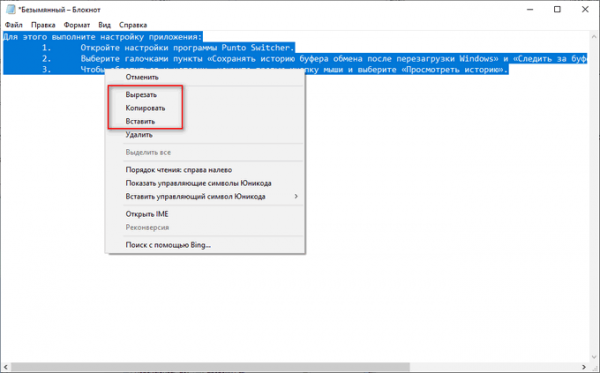This screenshot has height=373, width=600.
Task: Select Вставить from the context menu
Action: (205, 121)
